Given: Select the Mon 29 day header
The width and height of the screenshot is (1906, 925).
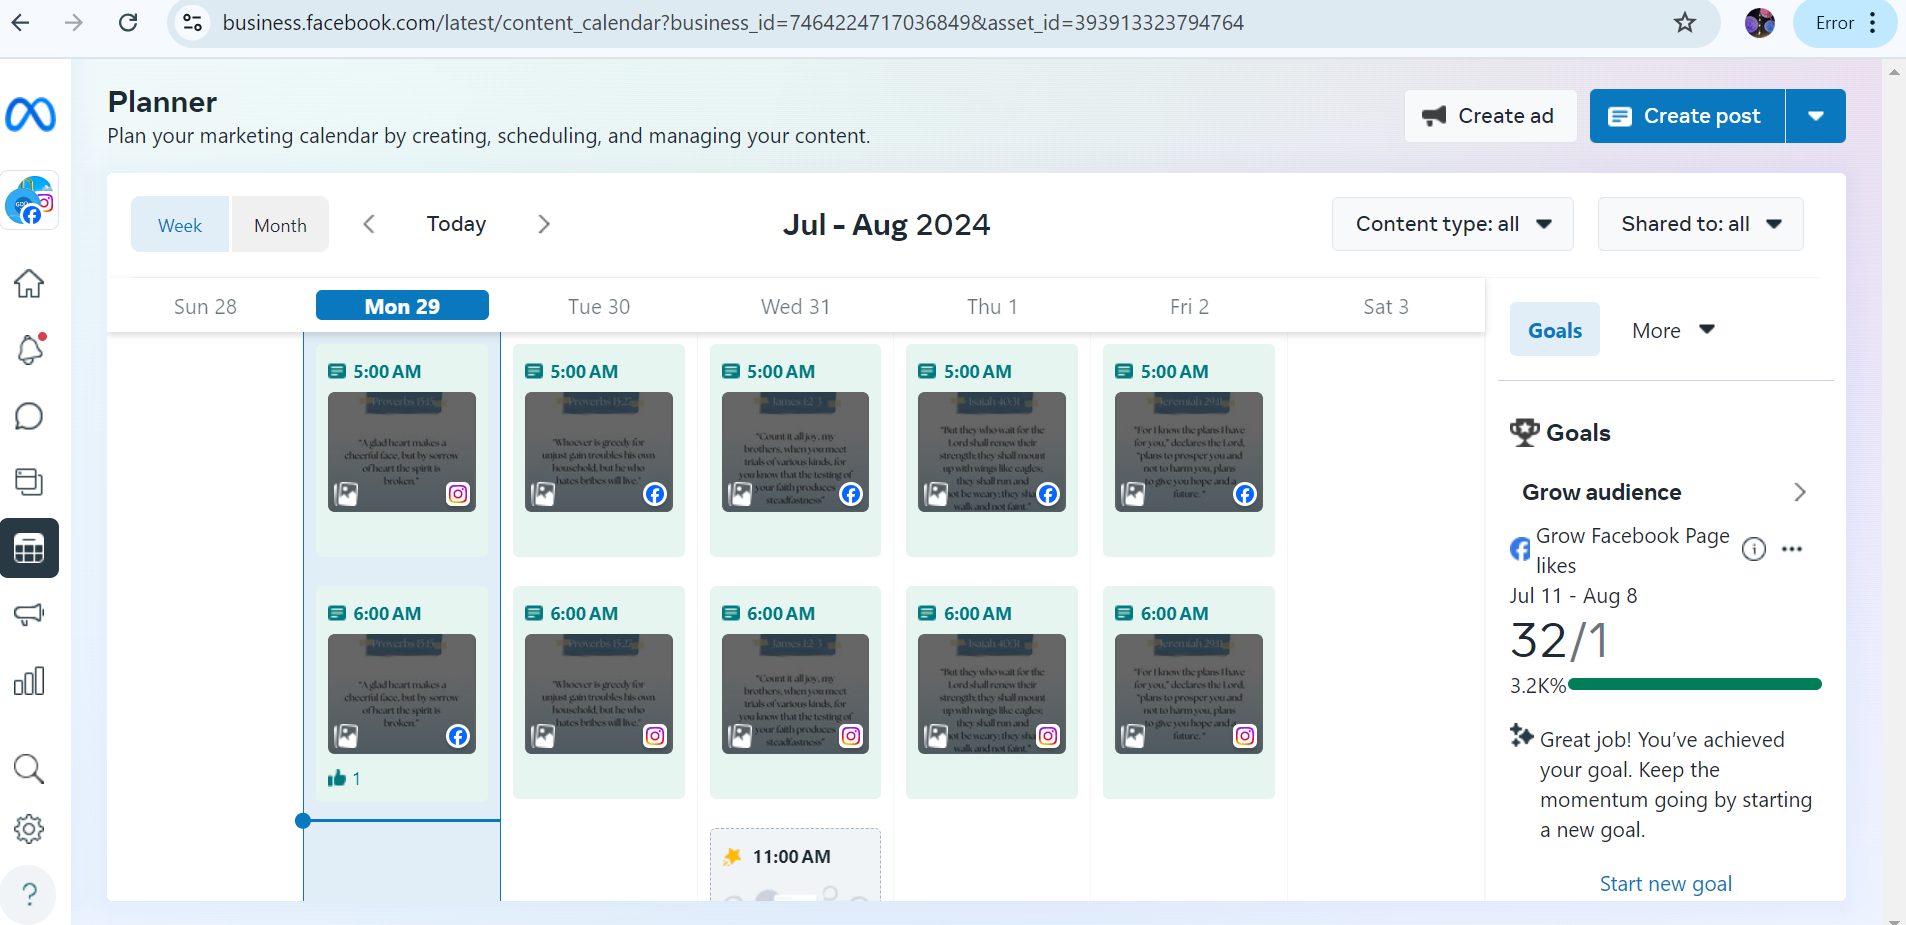Looking at the screenshot, I should tap(402, 306).
